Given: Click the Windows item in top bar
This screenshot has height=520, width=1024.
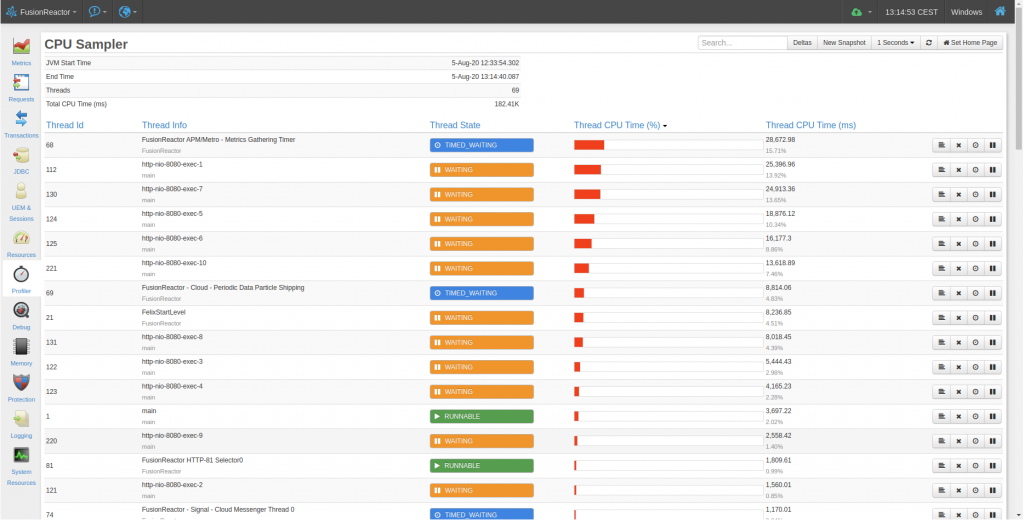Looking at the screenshot, I should coord(966,12).
